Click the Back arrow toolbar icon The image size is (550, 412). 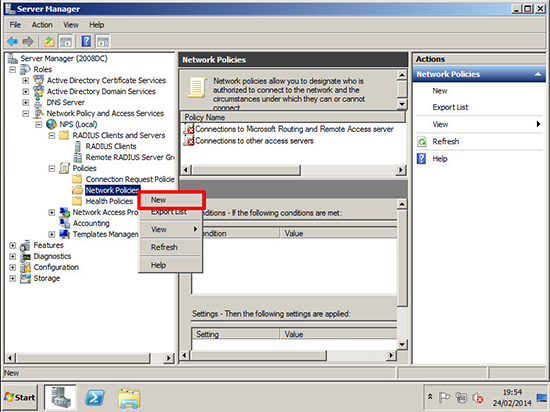point(13,41)
